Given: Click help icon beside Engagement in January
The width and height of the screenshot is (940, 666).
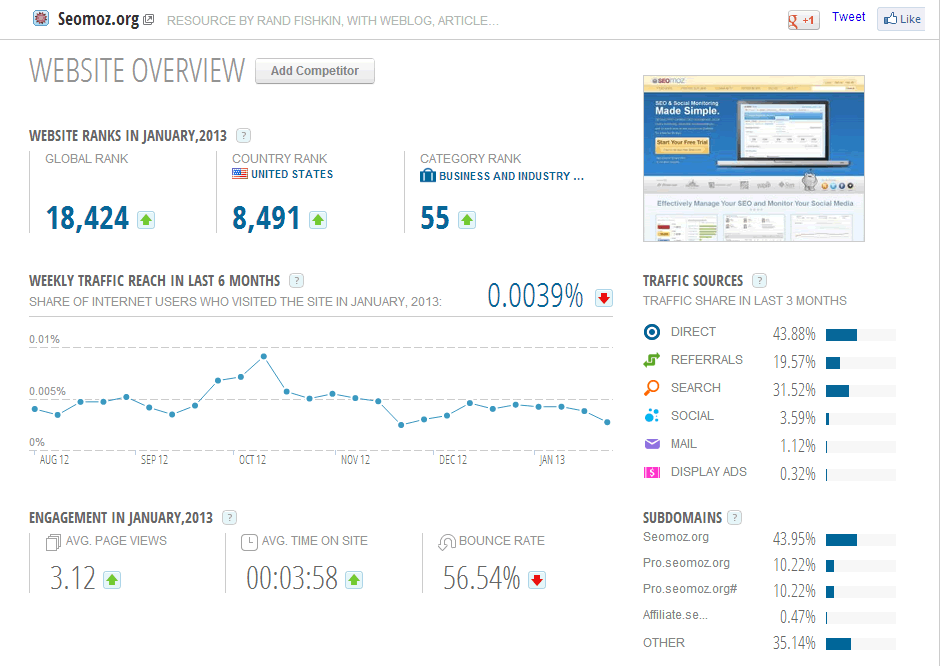Looking at the screenshot, I should coord(230,518).
